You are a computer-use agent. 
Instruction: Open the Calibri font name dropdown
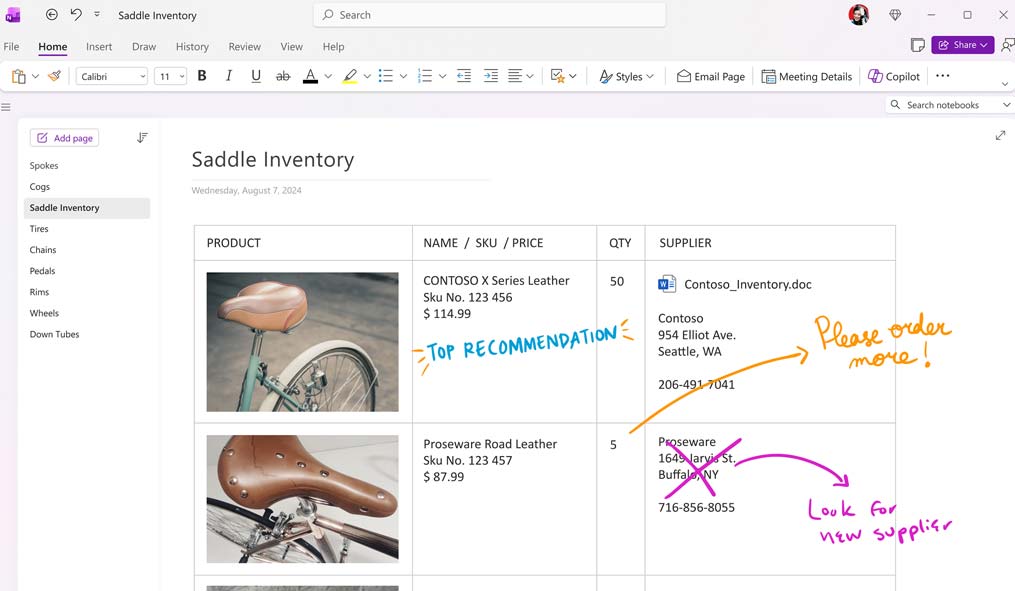coord(111,76)
